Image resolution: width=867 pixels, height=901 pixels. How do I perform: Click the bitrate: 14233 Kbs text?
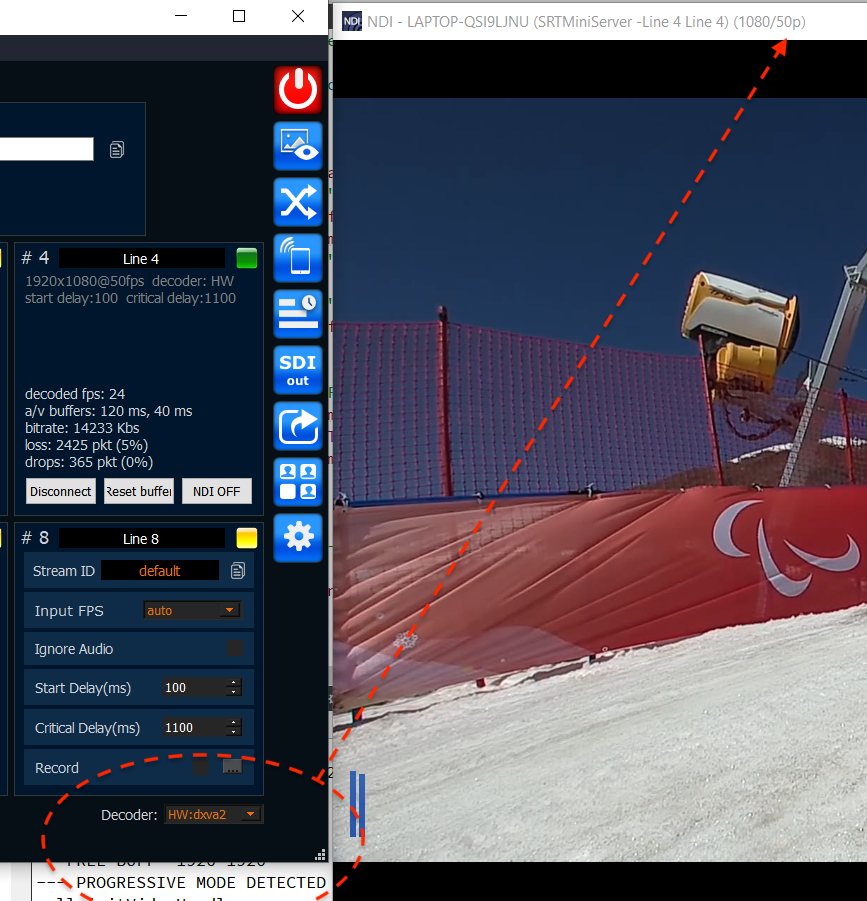82,428
